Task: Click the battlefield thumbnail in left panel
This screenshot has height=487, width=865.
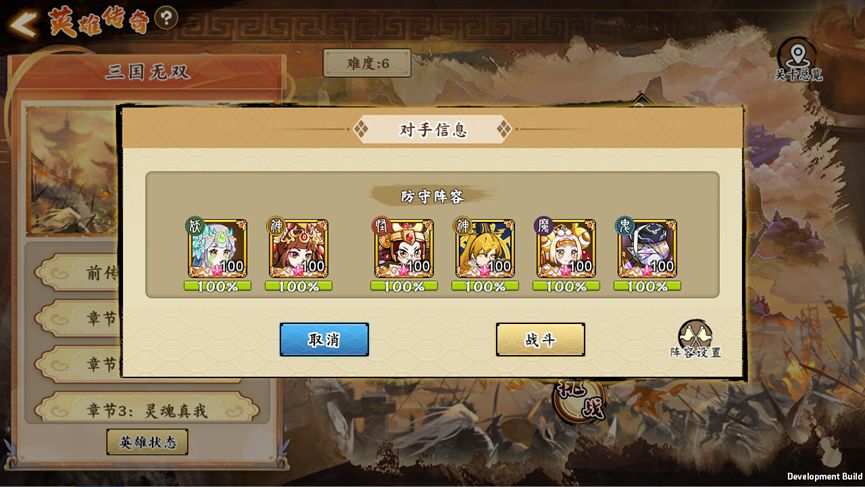Action: (x=73, y=171)
